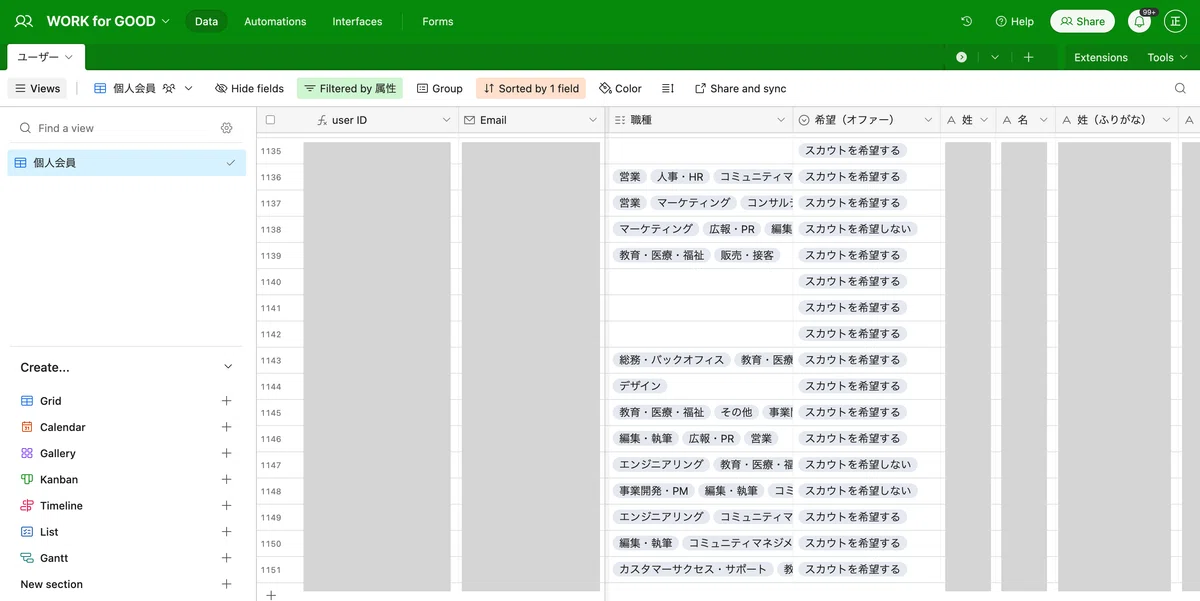Click the user avatar 正
Image resolution: width=1200 pixels, height=601 pixels.
tap(1175, 21)
